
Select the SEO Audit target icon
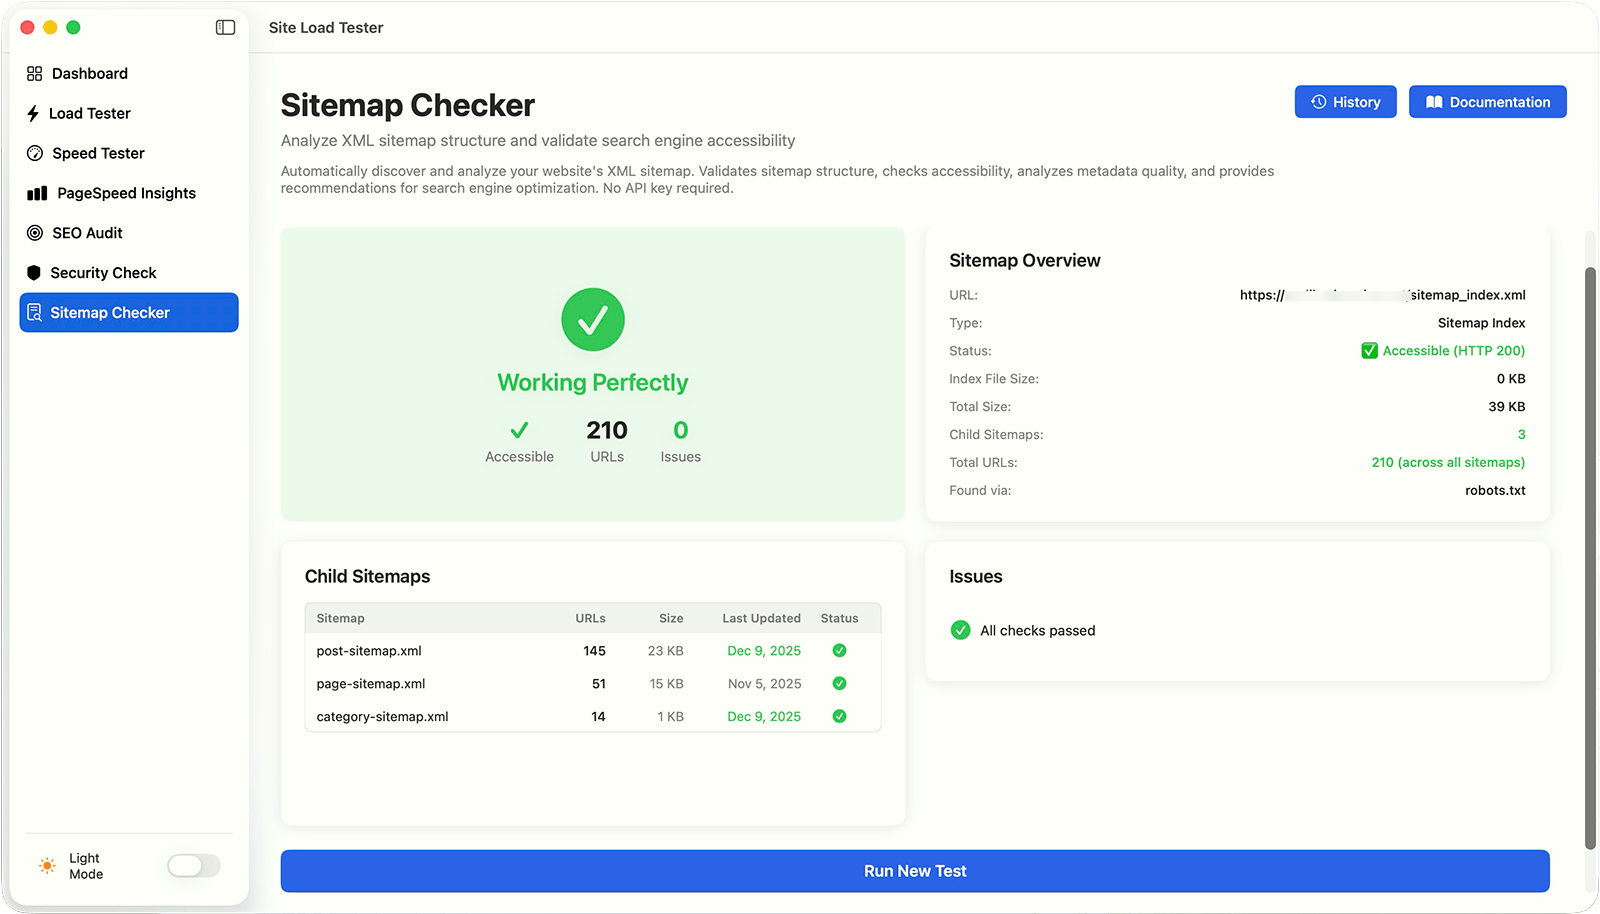(x=33, y=232)
